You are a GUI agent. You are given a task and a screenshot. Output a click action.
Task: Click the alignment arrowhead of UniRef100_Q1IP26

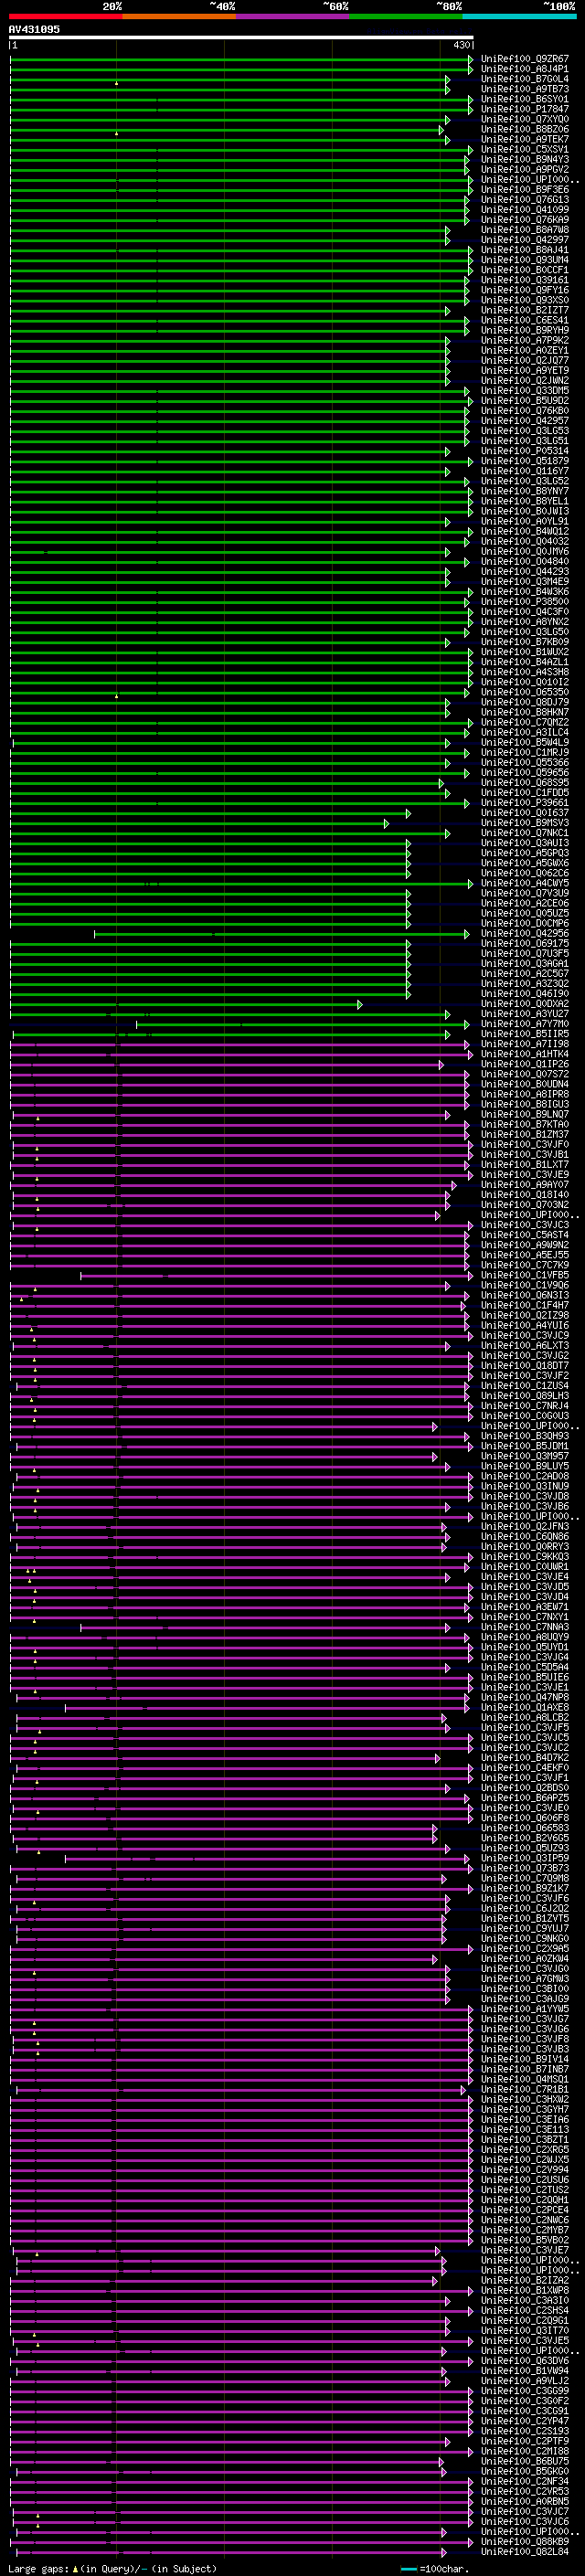[440, 1064]
